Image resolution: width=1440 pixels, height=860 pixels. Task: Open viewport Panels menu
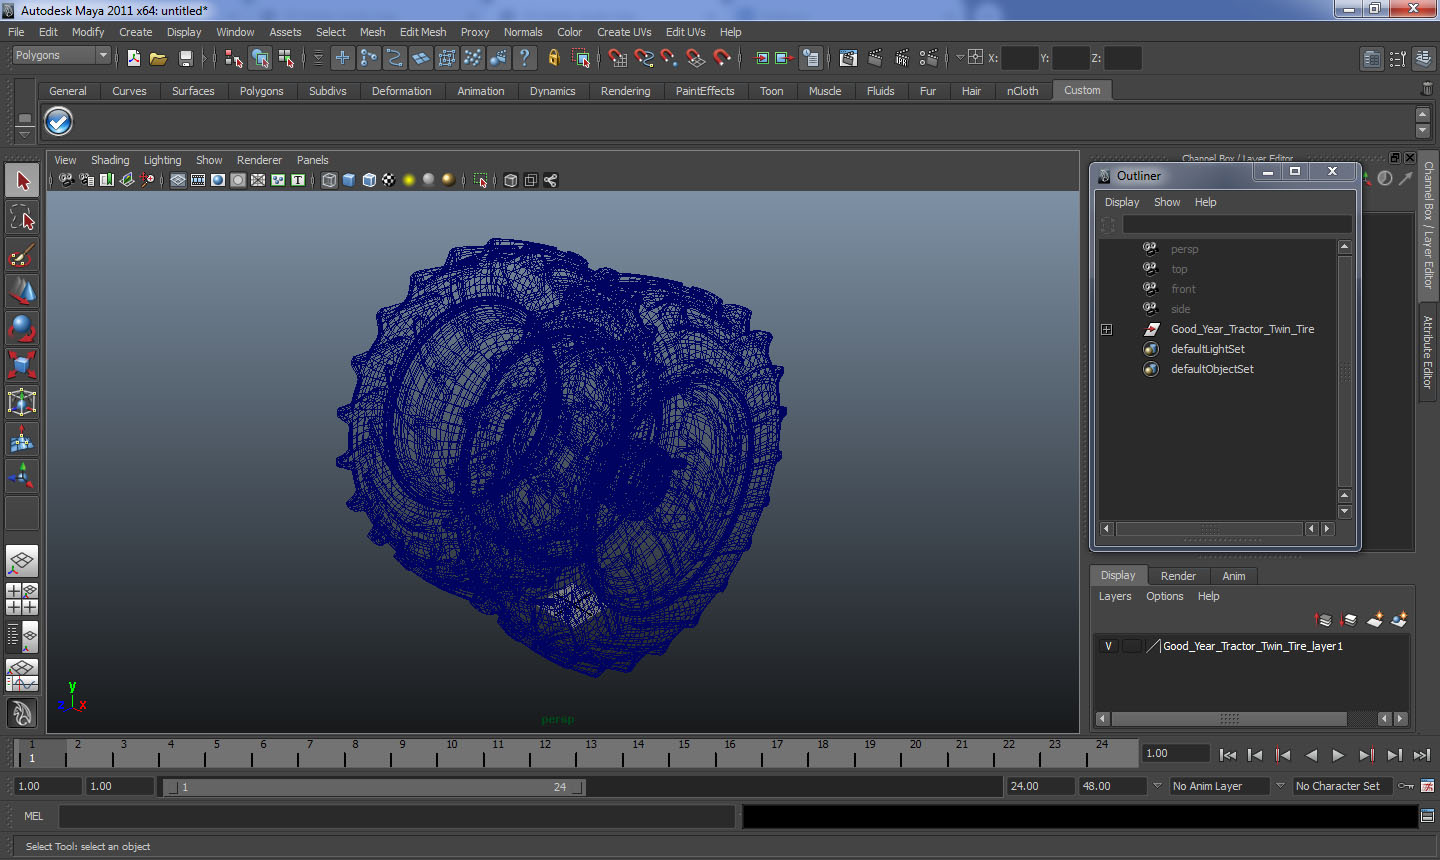click(312, 160)
